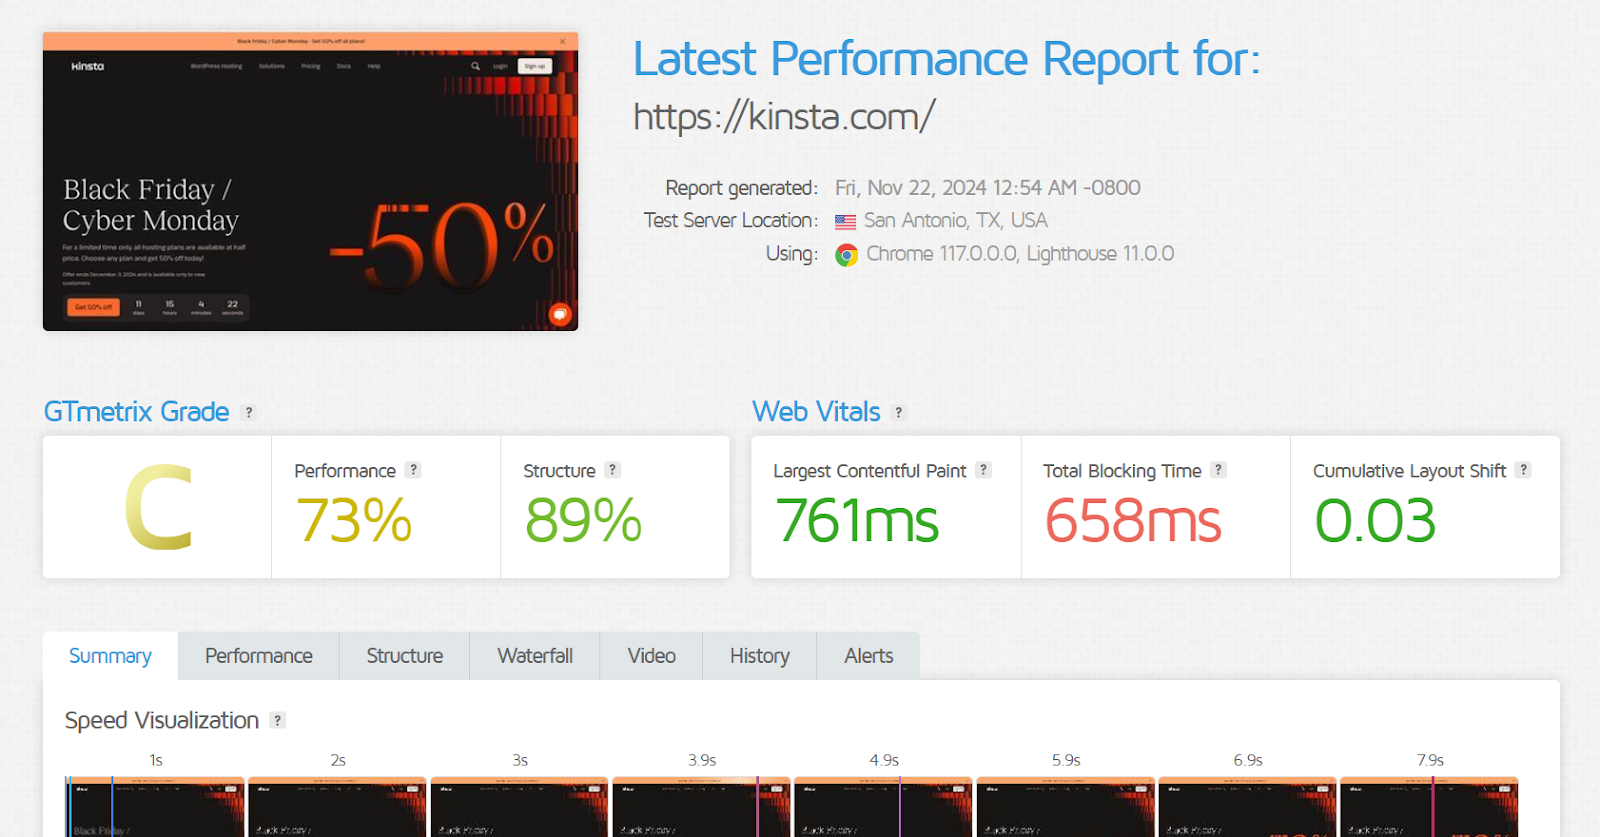Open Cumulative Layout Shift help icon
Image resolution: width=1600 pixels, height=837 pixels.
click(x=1523, y=470)
